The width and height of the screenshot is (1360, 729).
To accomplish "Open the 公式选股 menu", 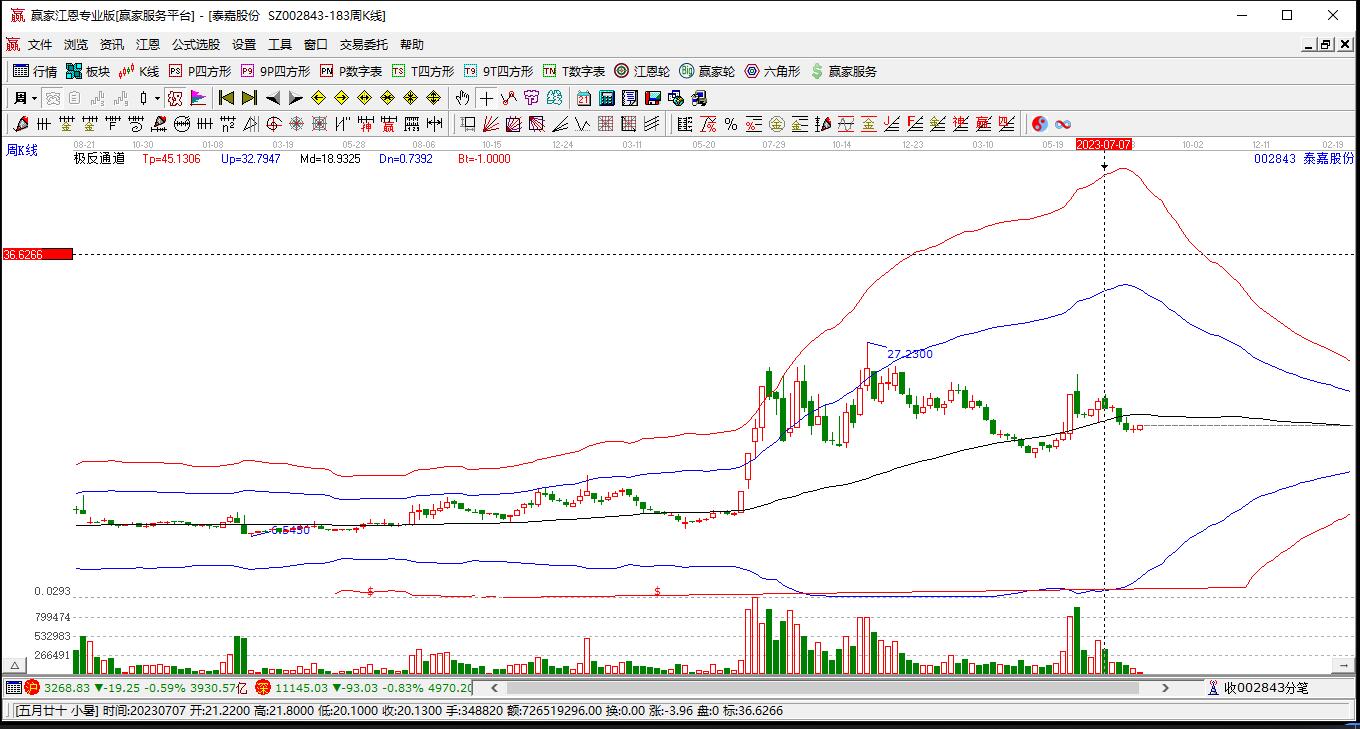I will click(x=196, y=45).
